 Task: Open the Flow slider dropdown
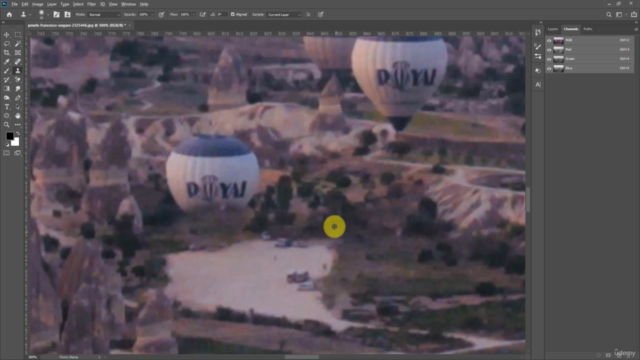[193, 14]
